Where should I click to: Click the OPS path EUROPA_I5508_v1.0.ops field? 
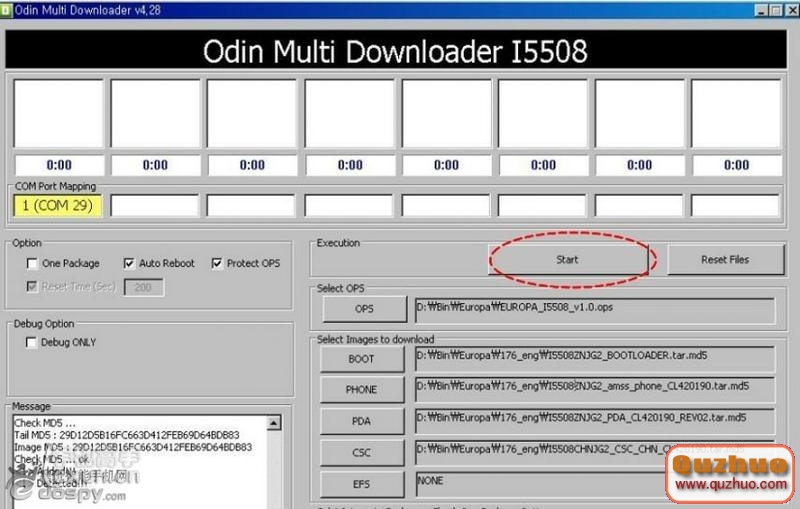pos(595,310)
